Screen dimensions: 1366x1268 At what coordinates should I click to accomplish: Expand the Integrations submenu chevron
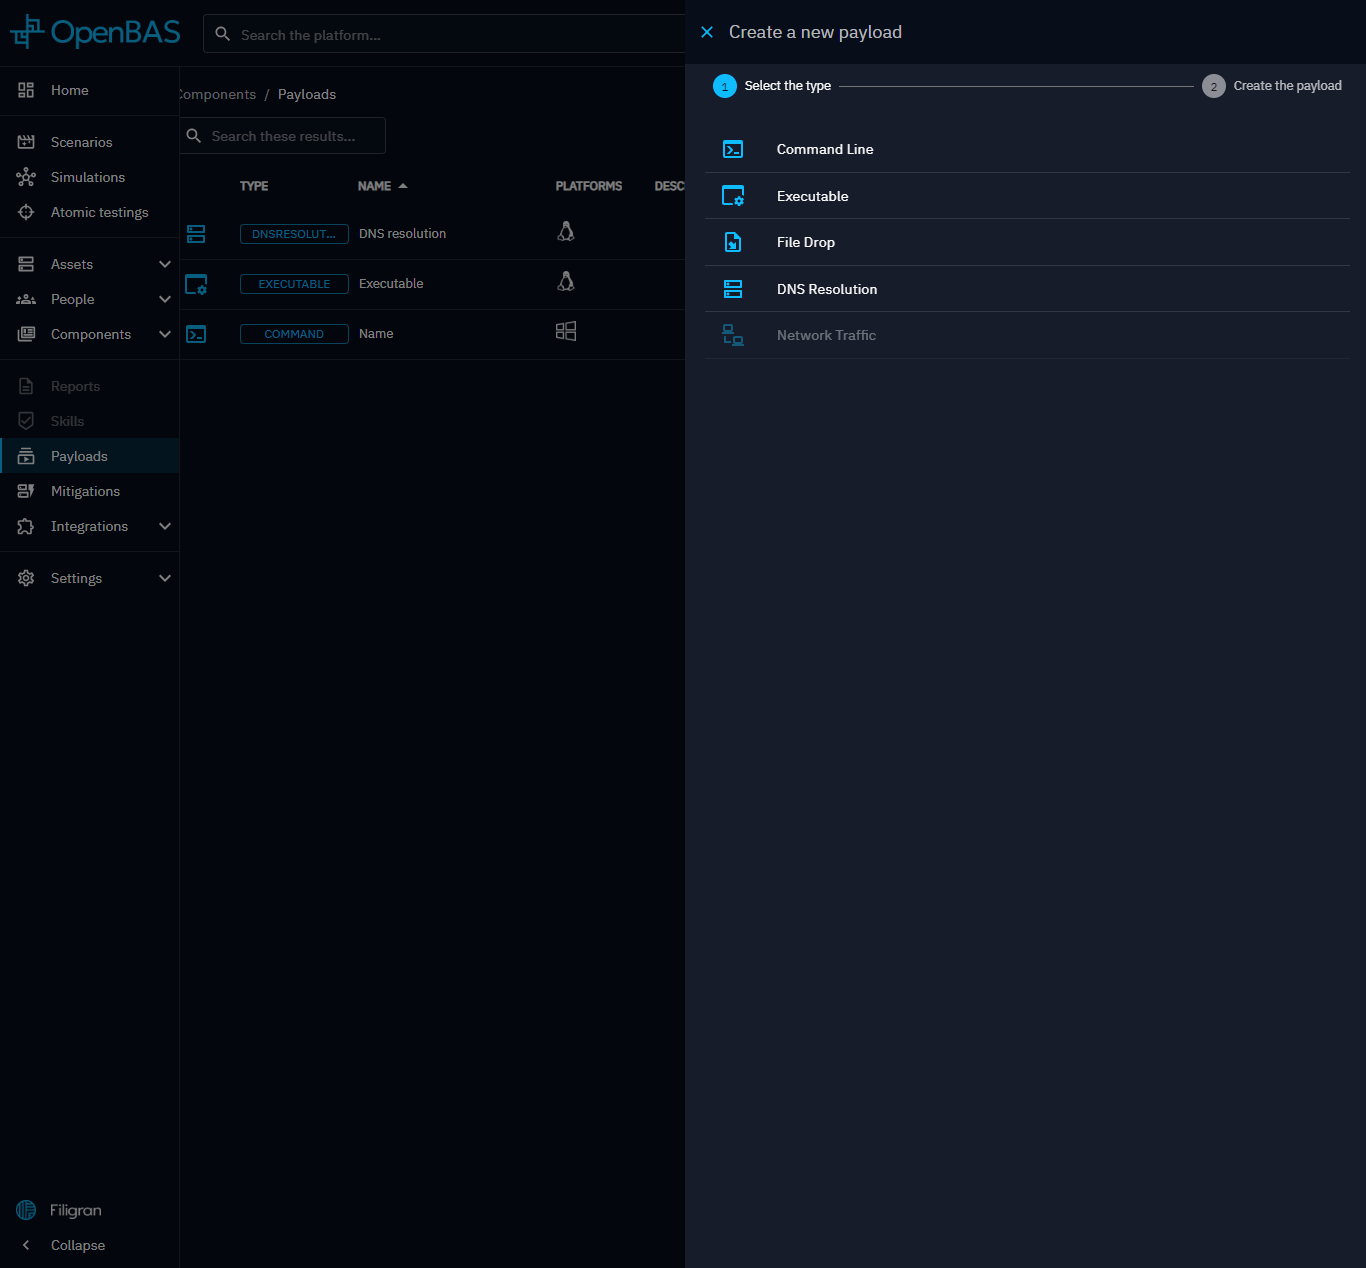[165, 526]
